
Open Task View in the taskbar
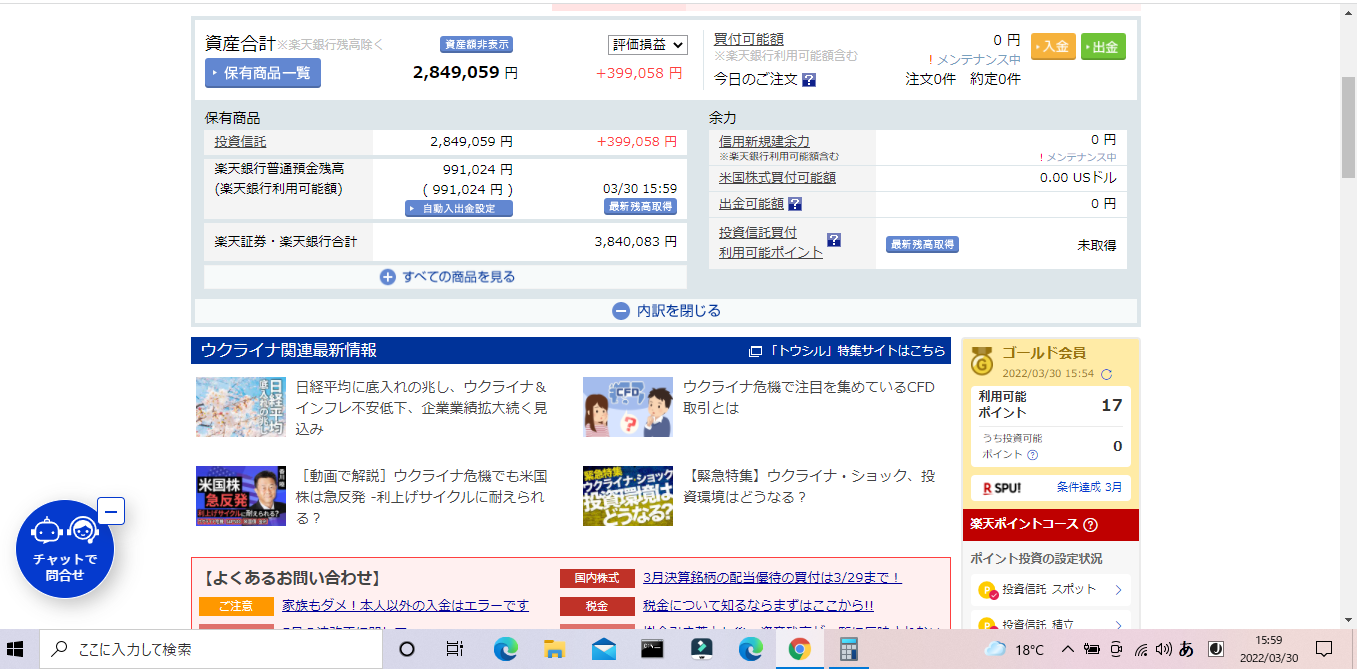454,649
